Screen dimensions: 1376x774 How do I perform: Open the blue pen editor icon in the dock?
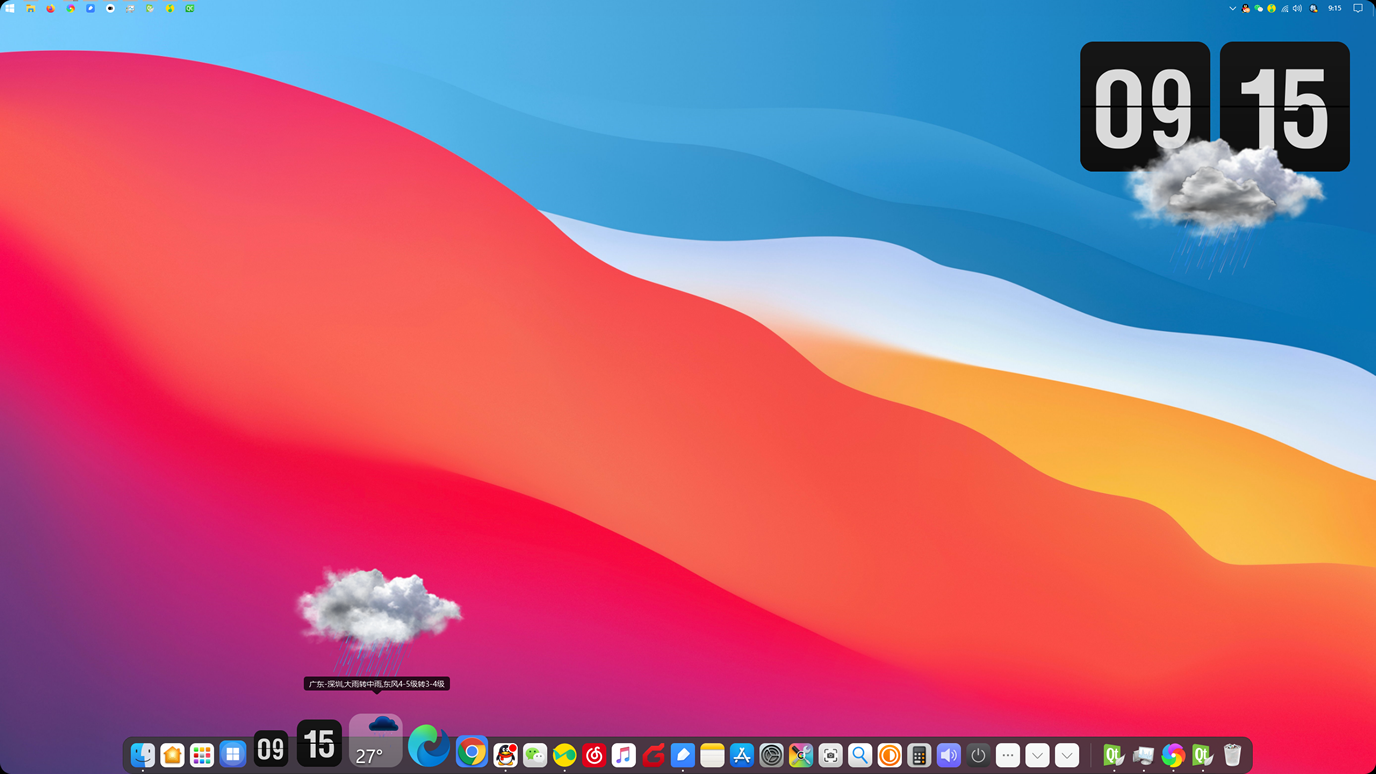click(x=683, y=755)
